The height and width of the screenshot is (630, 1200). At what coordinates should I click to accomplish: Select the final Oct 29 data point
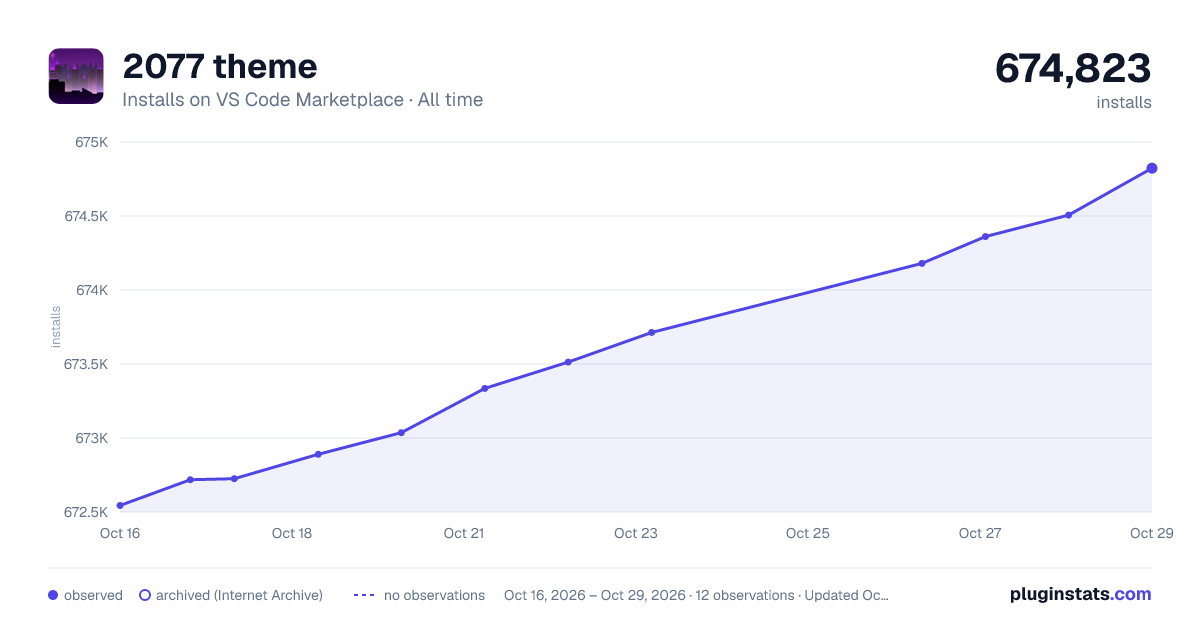[1152, 168]
